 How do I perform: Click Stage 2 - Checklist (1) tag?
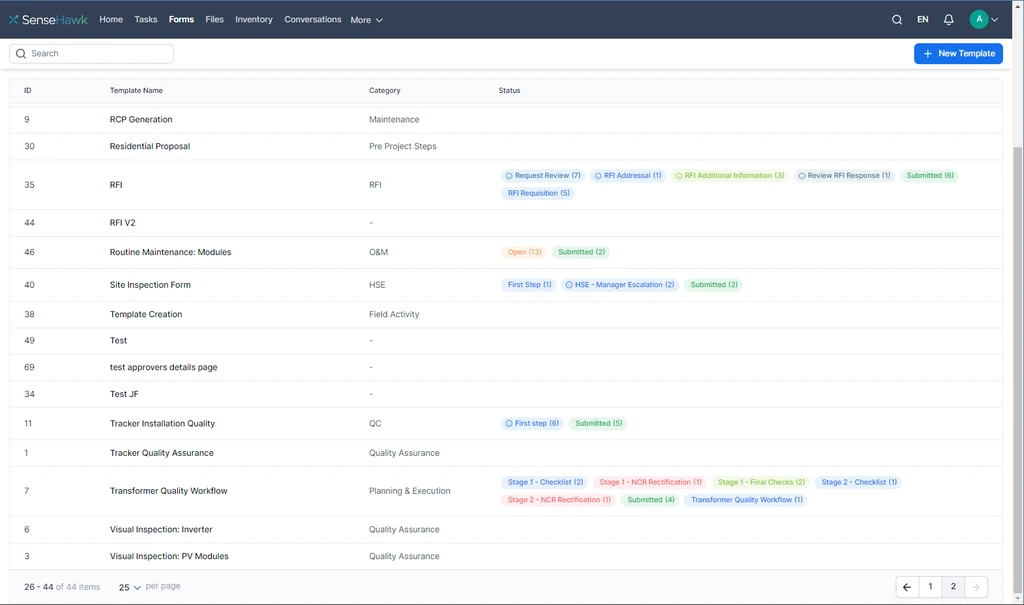point(859,482)
